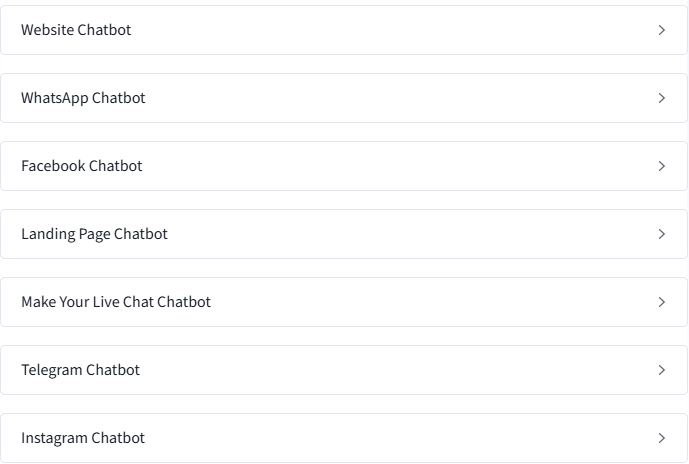Expand the Landing Page Chatbot item
Image resolution: width=689 pixels, height=464 pixels.
point(344,234)
